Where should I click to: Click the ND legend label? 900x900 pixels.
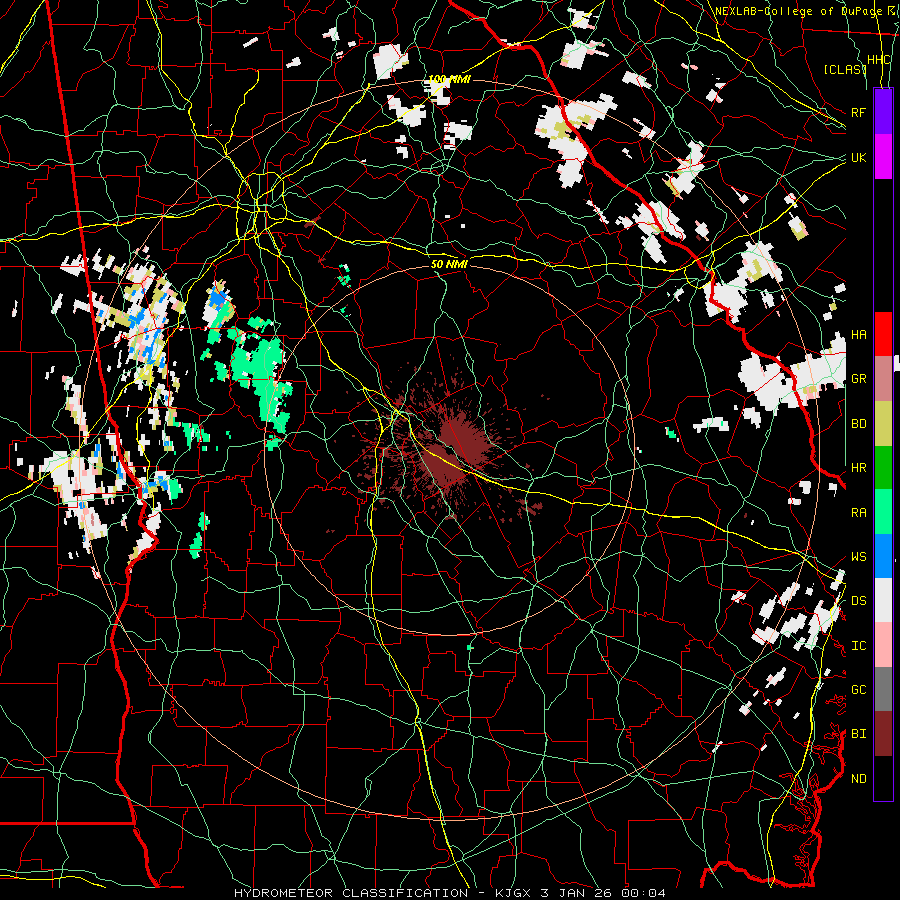[858, 779]
